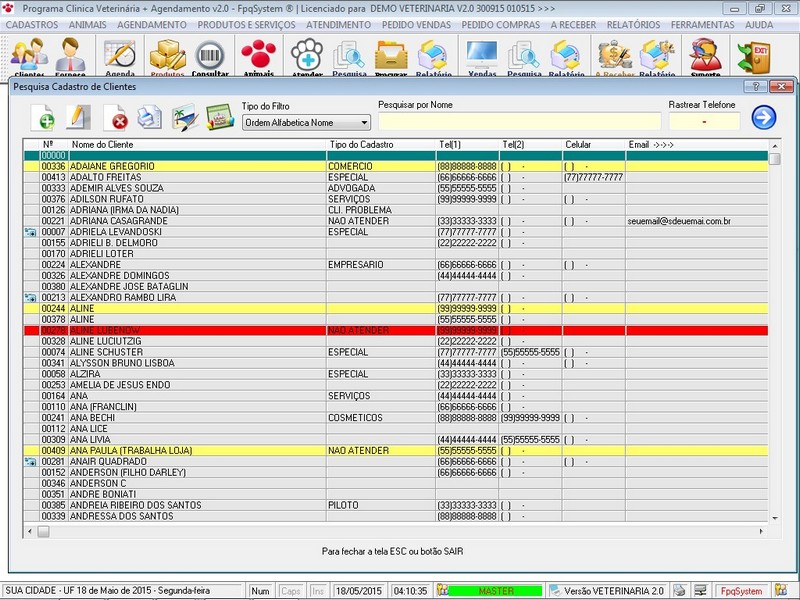Open the Clientes toolbar icon
This screenshot has width=800, height=600.
click(29, 56)
